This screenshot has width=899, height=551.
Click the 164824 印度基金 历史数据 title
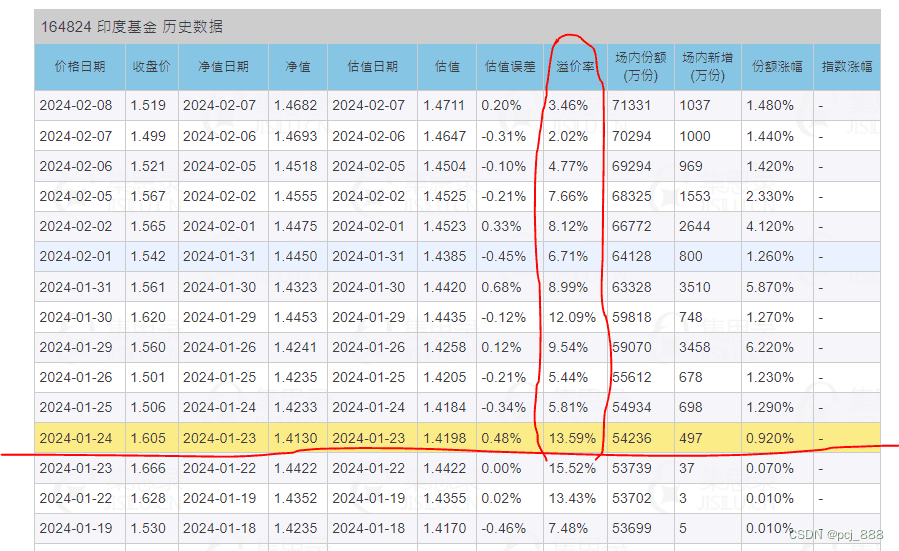click(132, 27)
